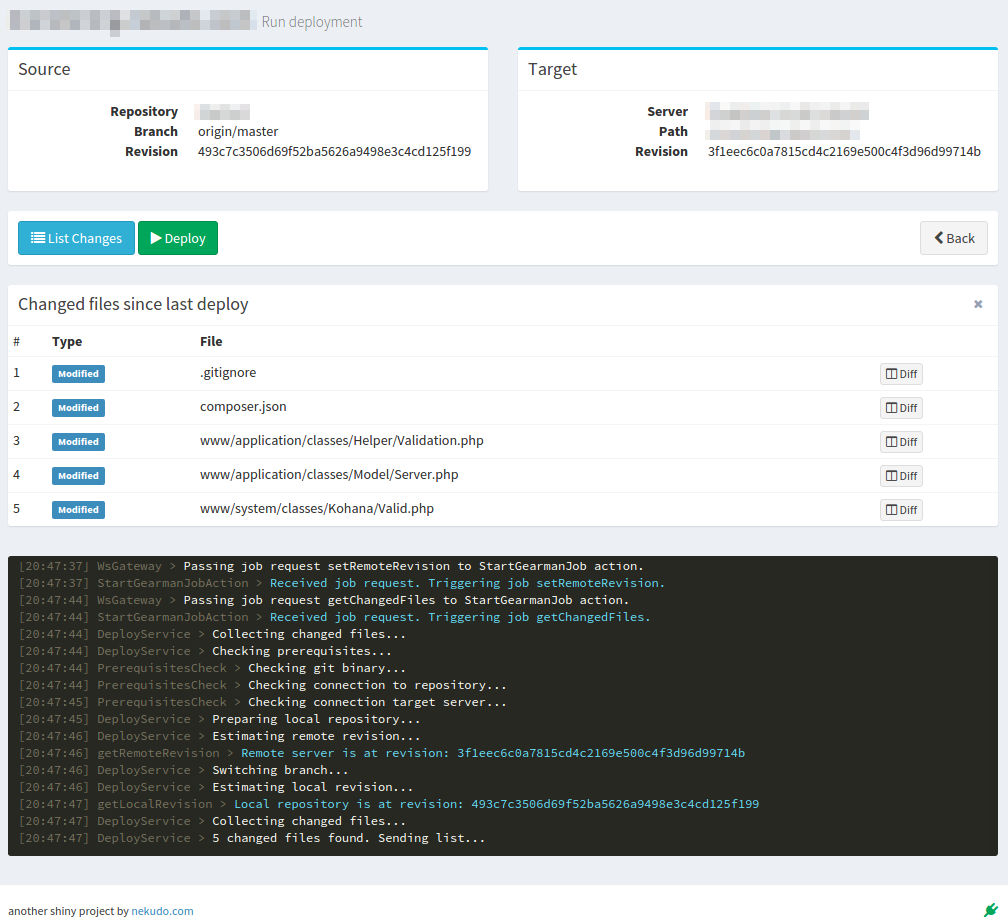1008x924 pixels.
Task: Select www/application/classes/Model/Server.php file name
Action: [329, 475]
